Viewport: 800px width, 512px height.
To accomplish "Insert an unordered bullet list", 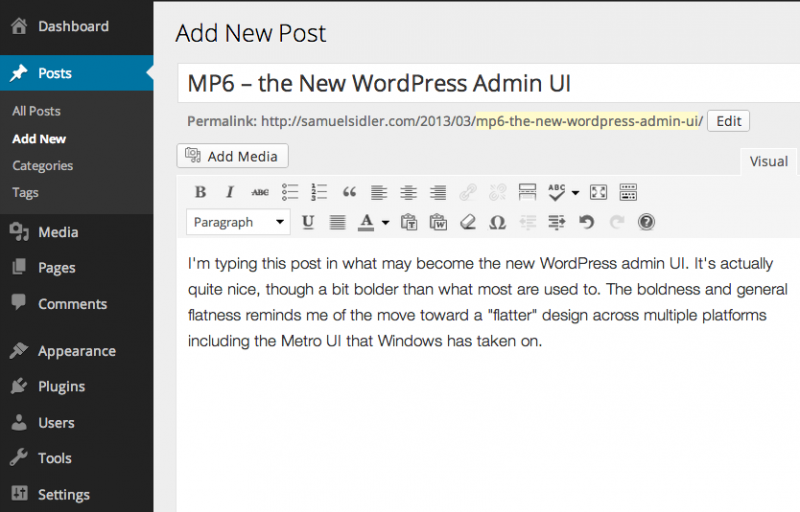I will [x=290, y=192].
